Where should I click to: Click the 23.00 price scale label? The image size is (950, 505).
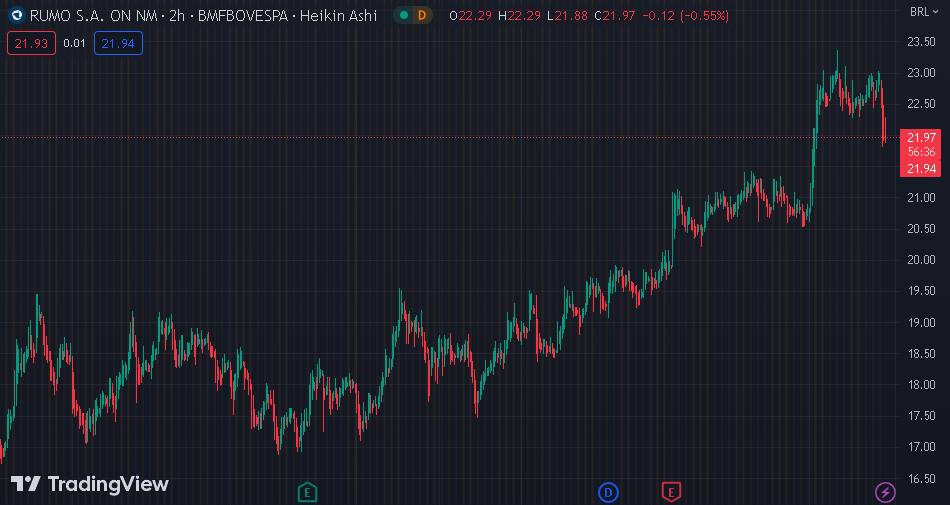click(x=921, y=73)
